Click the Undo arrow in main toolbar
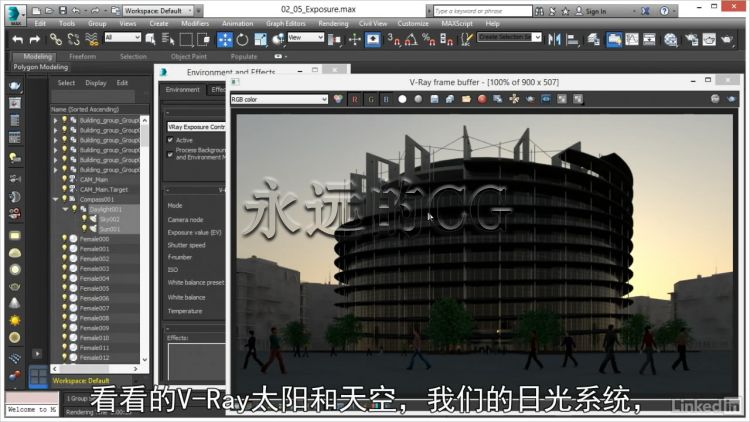This screenshot has width=750, height=422. pos(18,39)
